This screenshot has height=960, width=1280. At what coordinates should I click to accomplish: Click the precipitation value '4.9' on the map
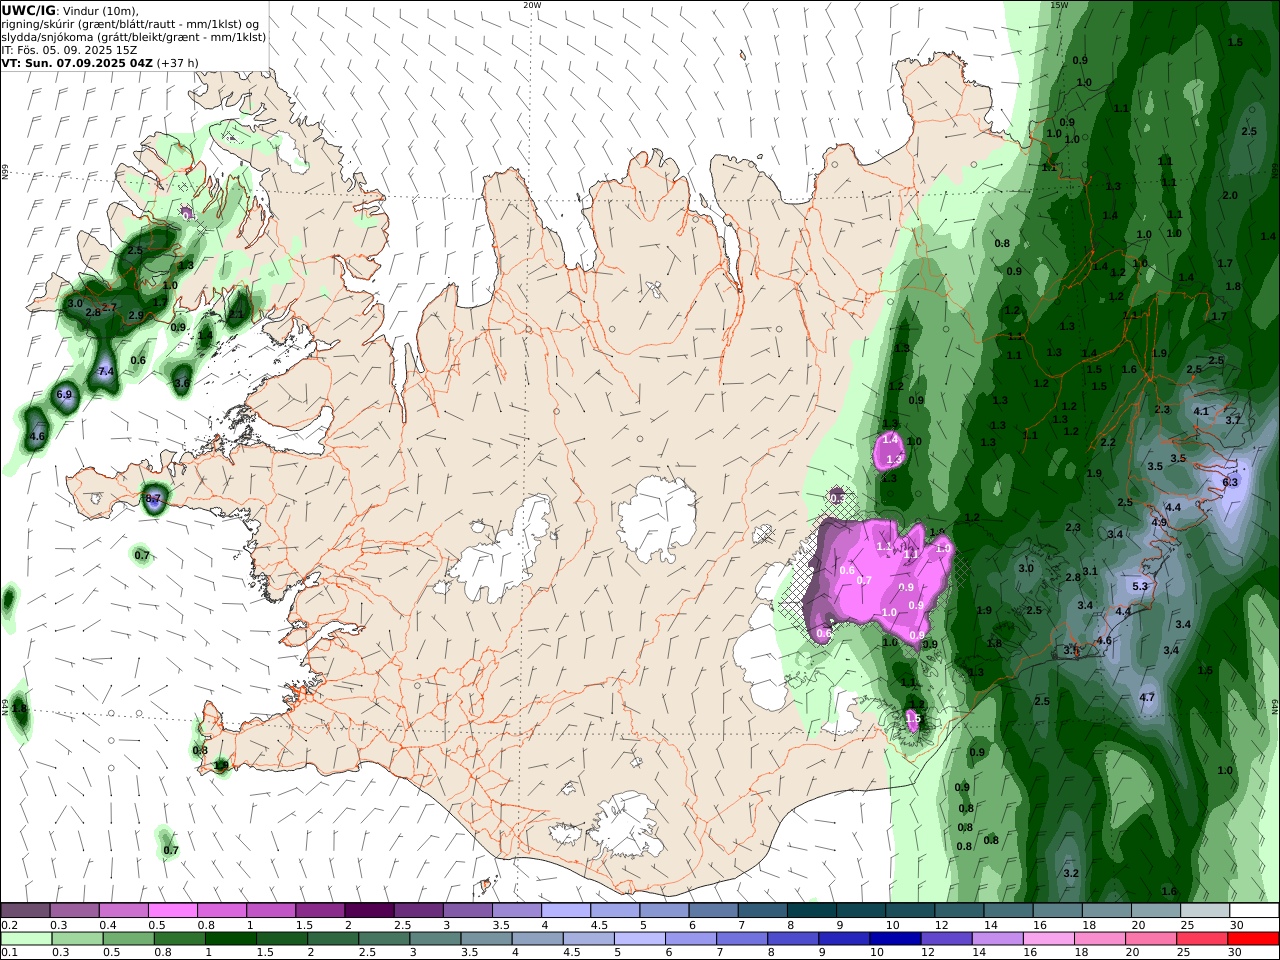click(x=1159, y=523)
